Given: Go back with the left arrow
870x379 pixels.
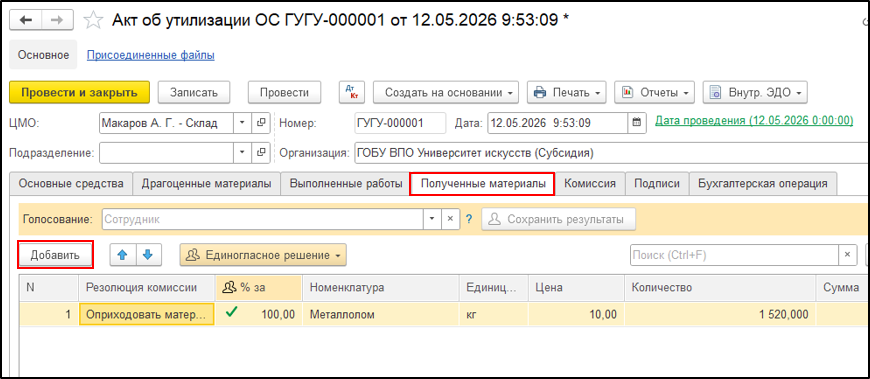Looking at the screenshot, I should (x=26, y=20).
